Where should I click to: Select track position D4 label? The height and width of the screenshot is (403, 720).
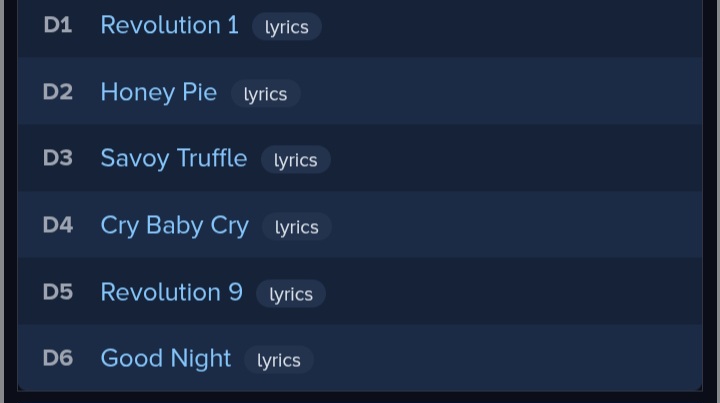click(x=58, y=225)
